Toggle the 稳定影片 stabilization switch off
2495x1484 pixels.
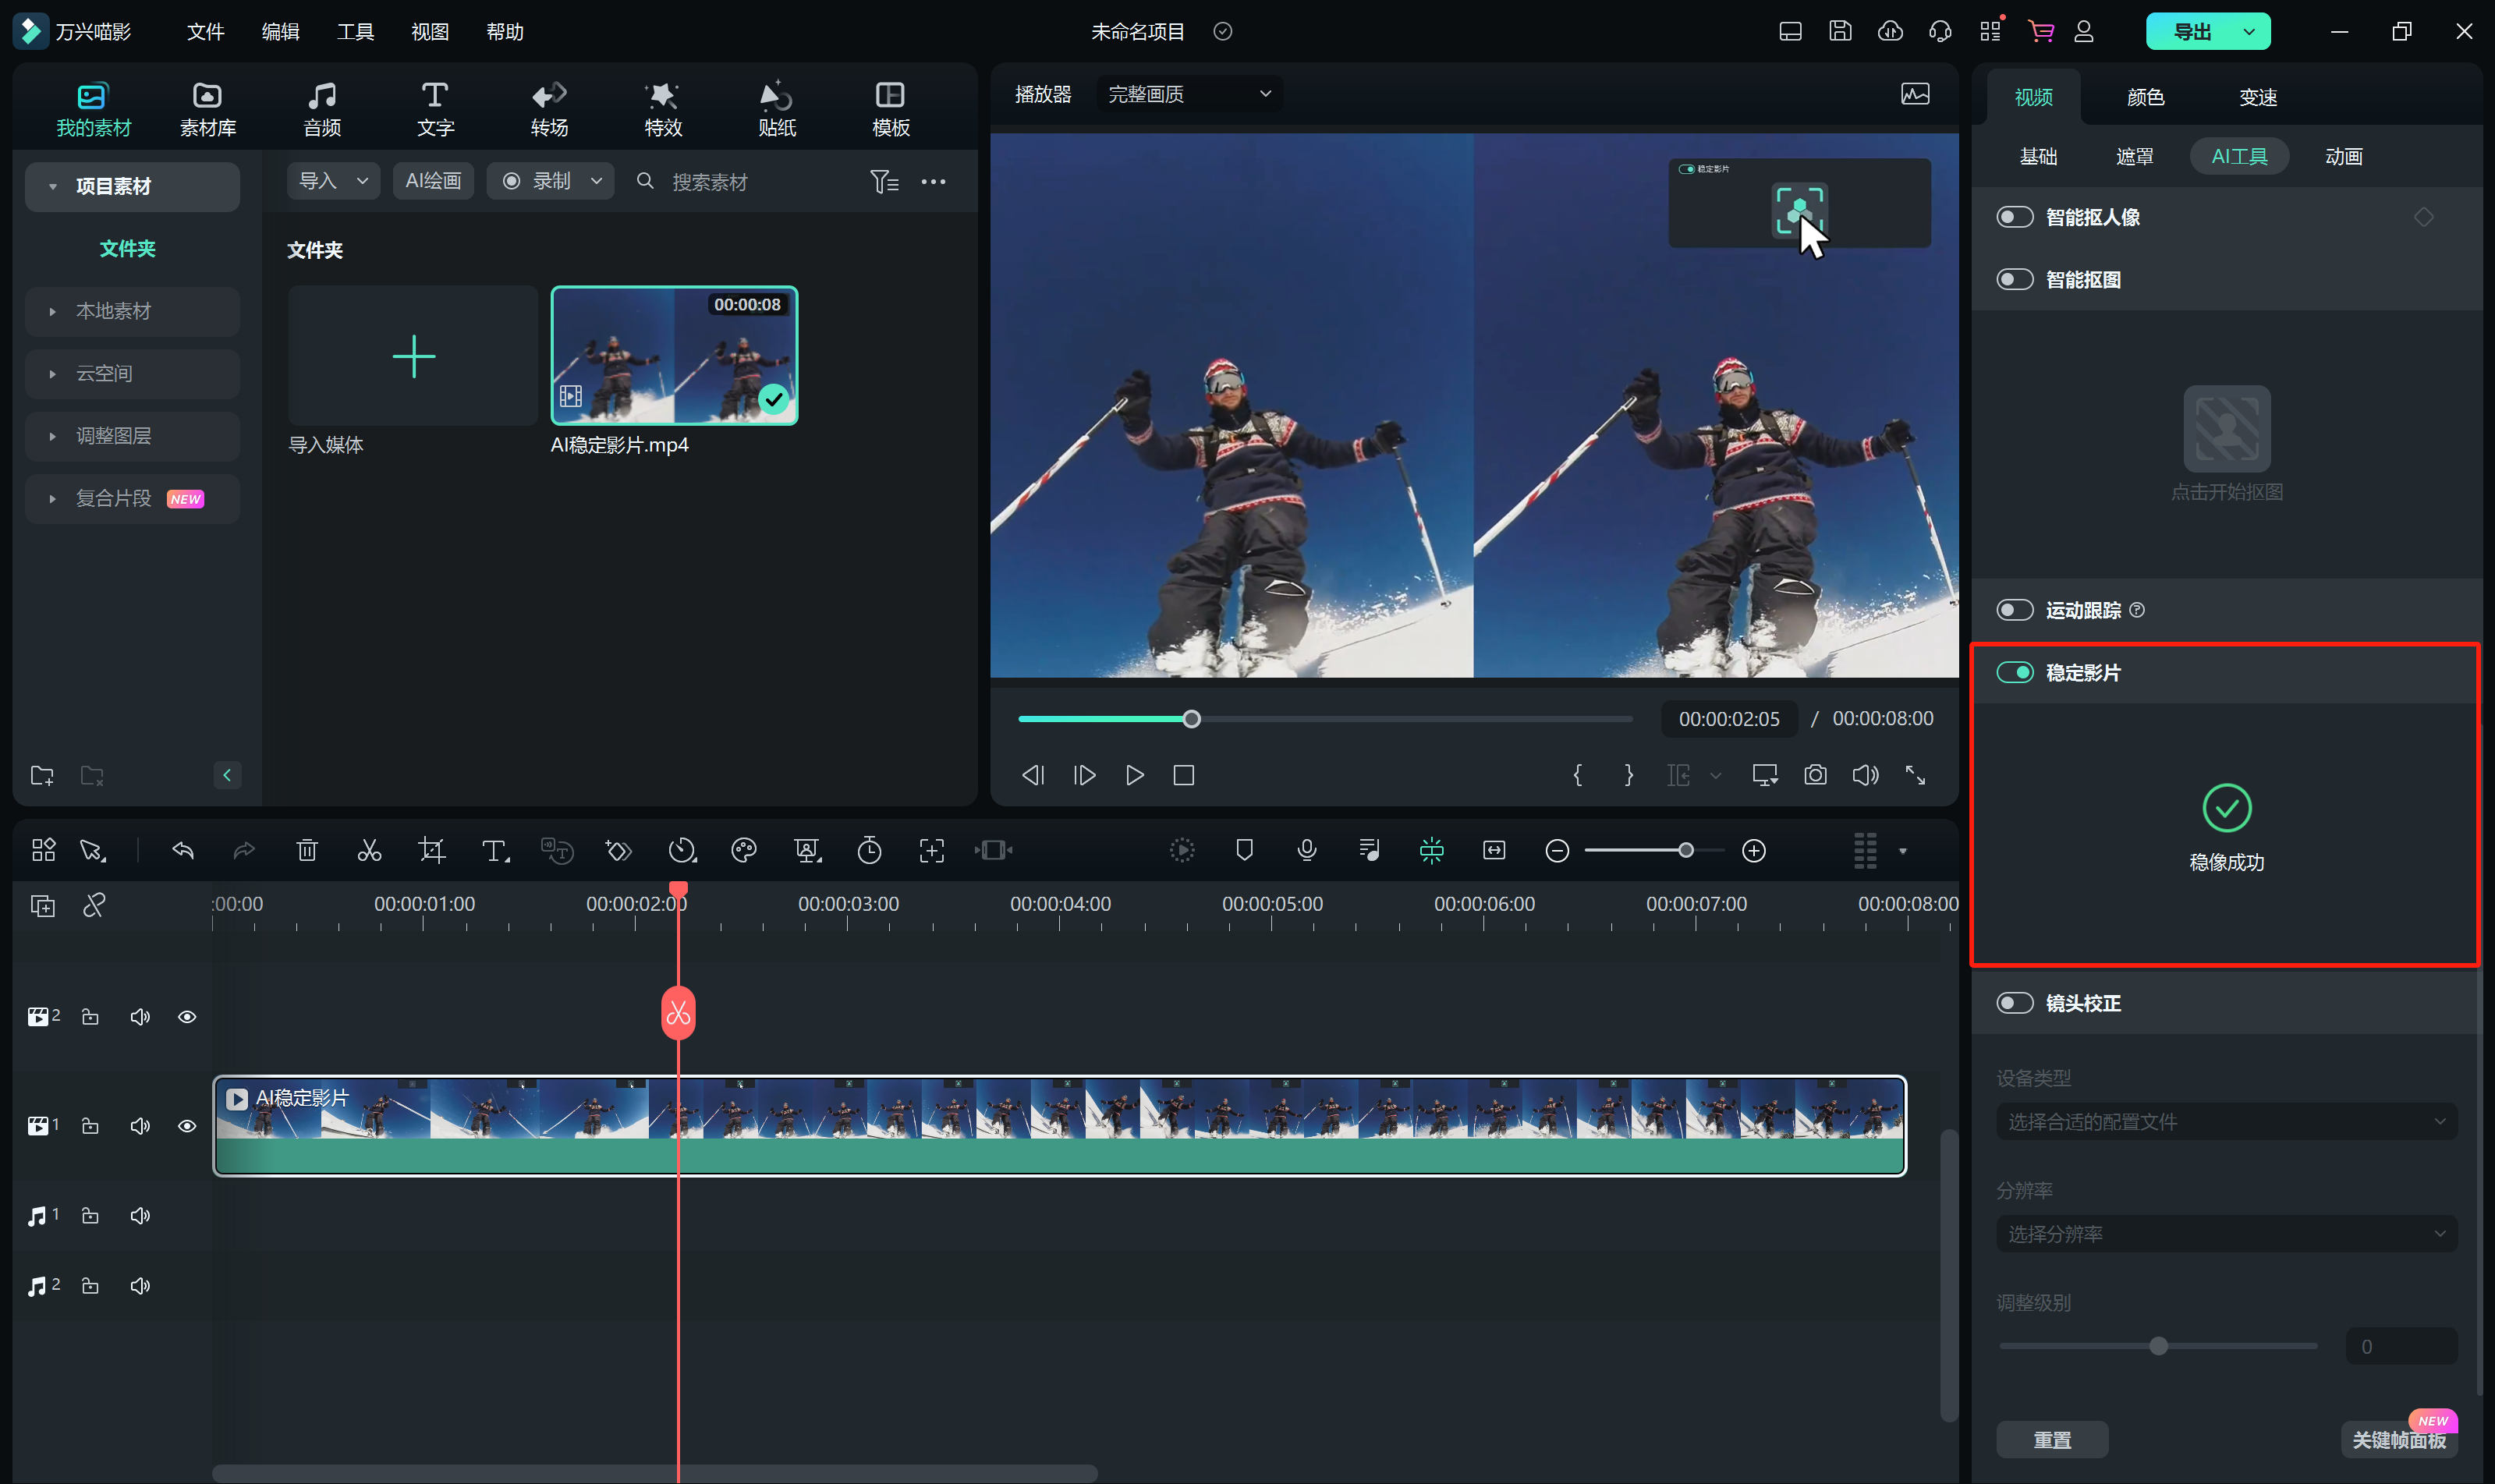point(2014,673)
